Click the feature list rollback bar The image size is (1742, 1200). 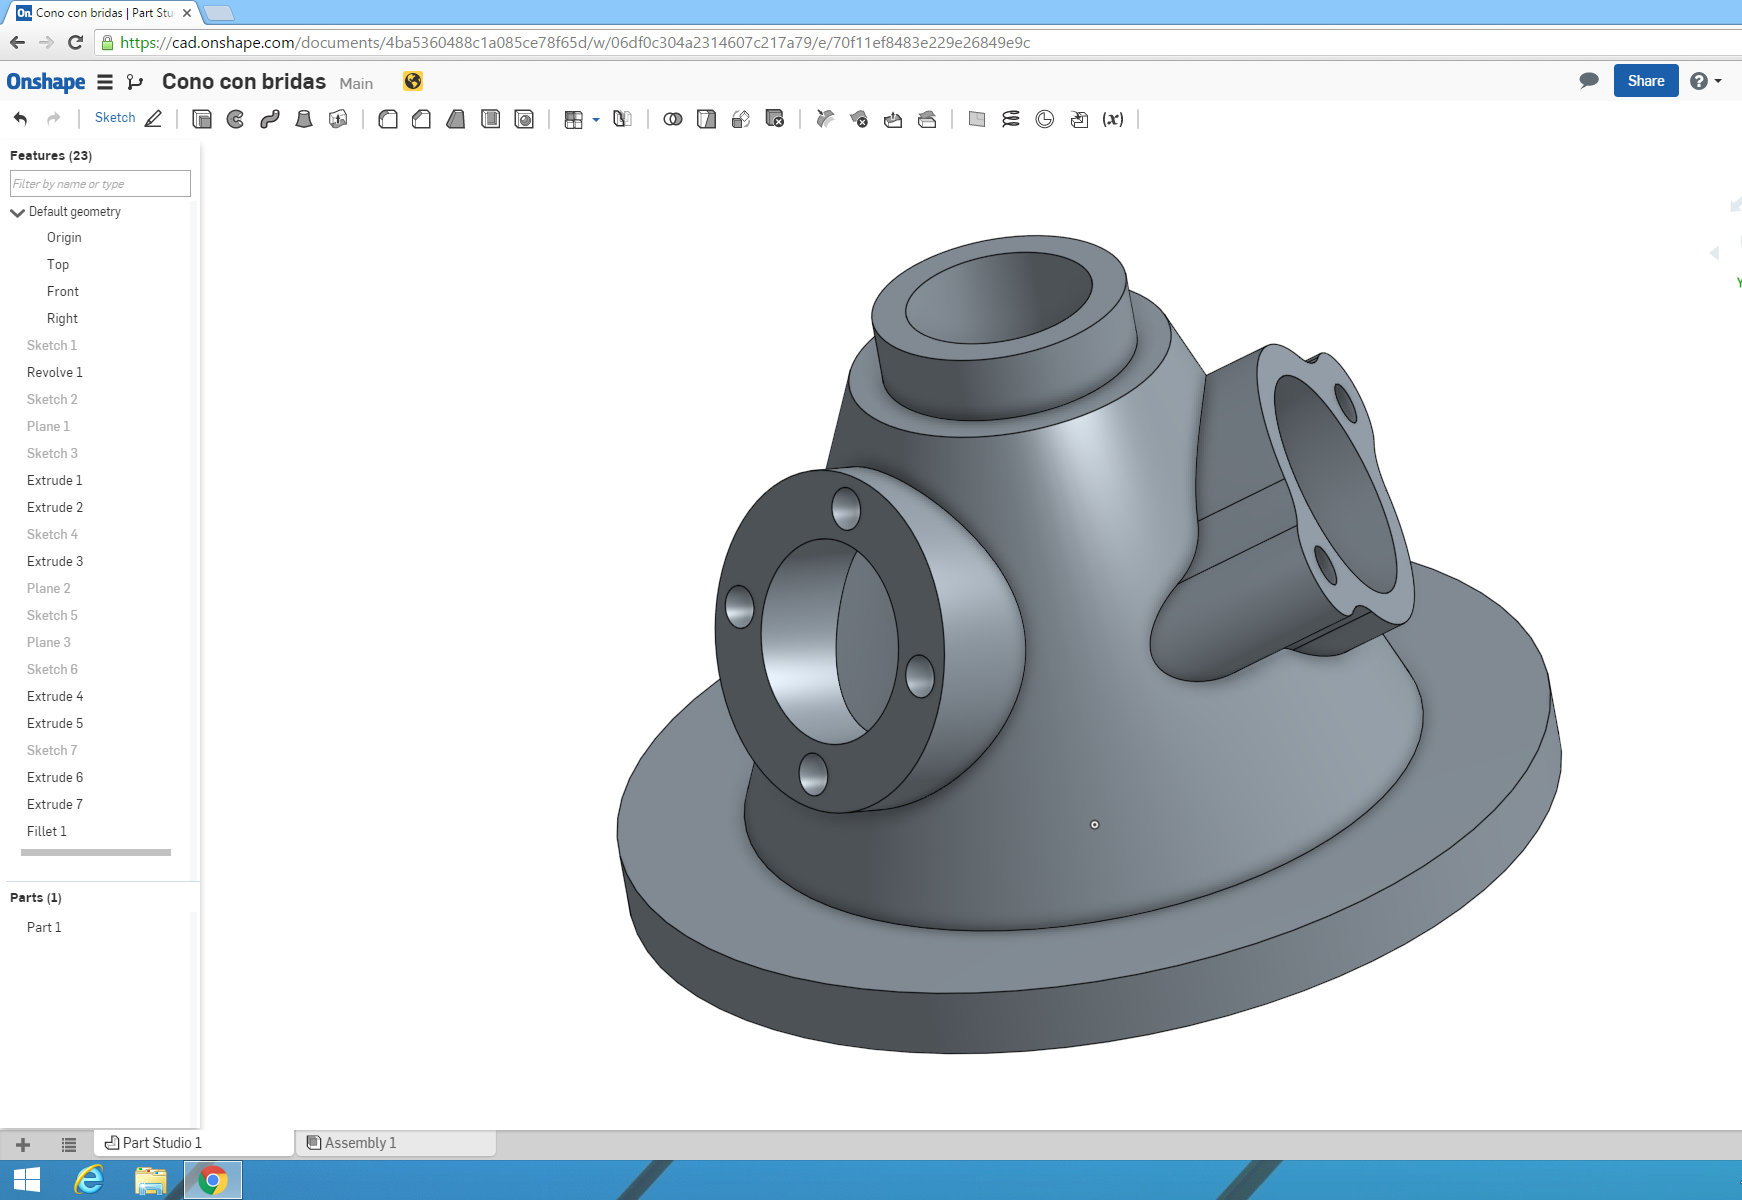tap(96, 853)
